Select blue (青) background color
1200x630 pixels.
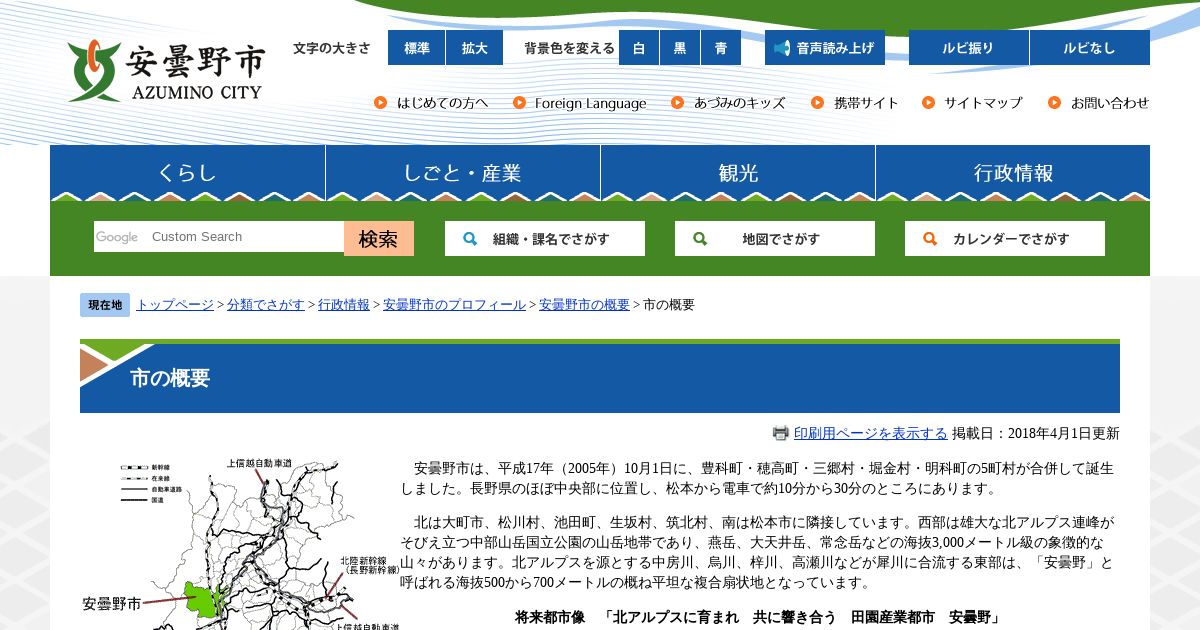click(721, 48)
